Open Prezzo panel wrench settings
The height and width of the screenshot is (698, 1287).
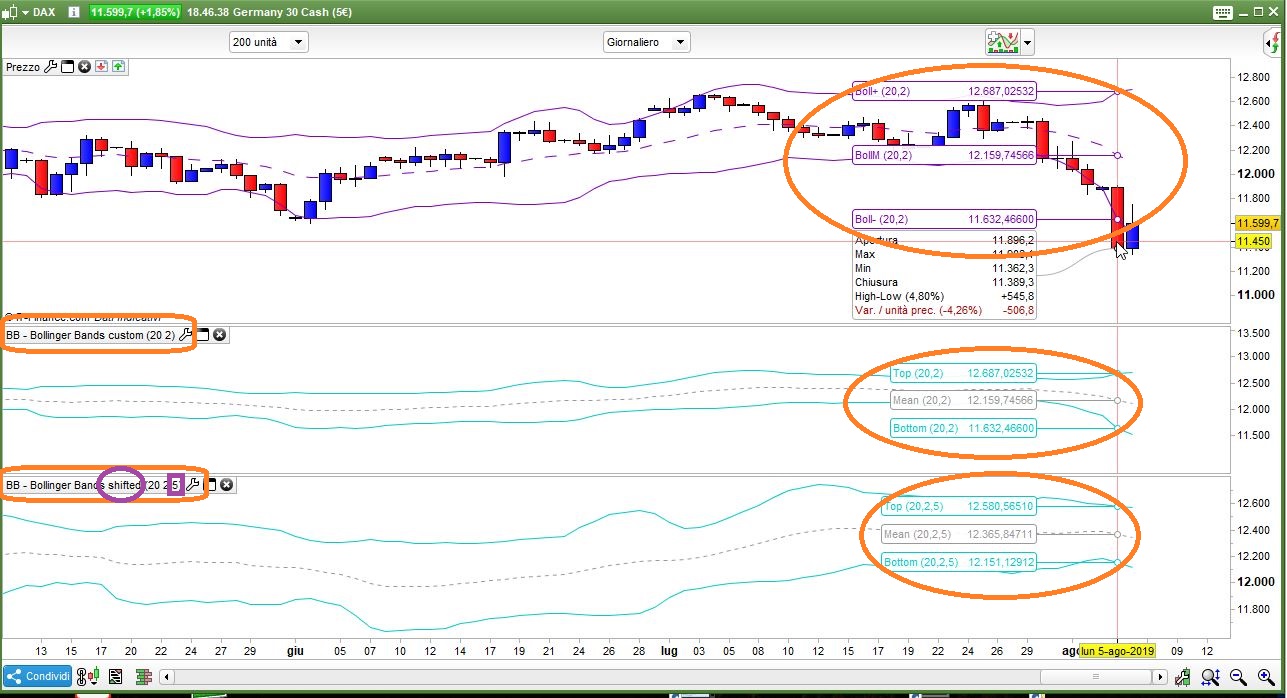(x=50, y=67)
